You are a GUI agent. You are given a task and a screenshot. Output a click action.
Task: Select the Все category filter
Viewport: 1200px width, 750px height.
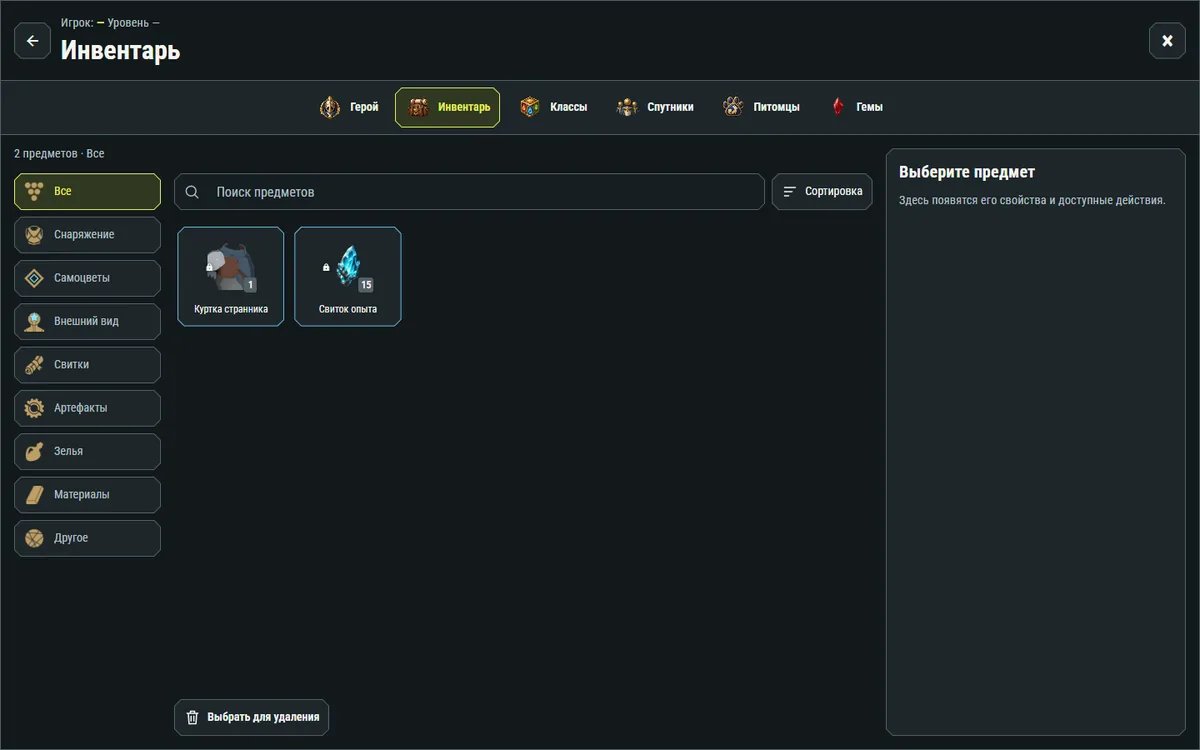pos(87,191)
